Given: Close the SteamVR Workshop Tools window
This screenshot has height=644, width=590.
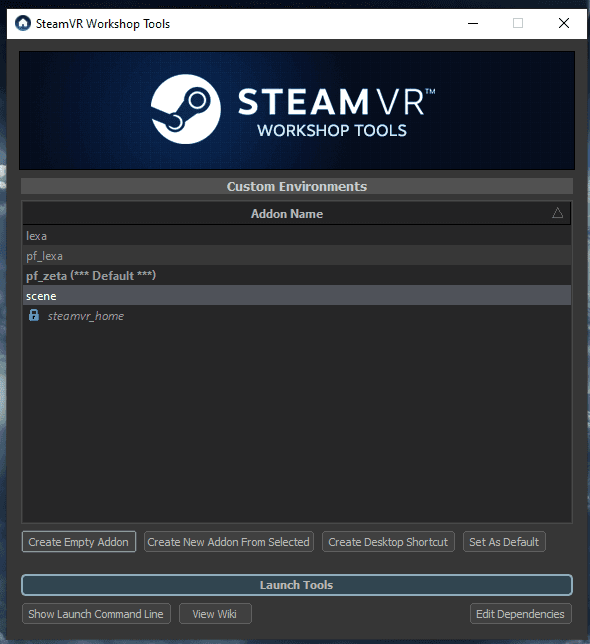Looking at the screenshot, I should [564, 23].
